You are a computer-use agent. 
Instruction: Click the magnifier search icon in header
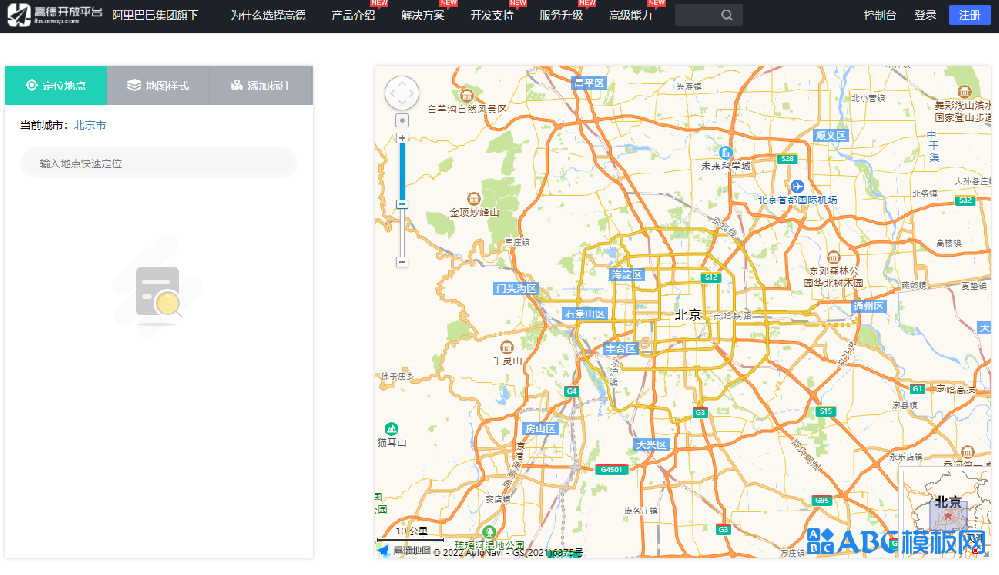(x=727, y=15)
